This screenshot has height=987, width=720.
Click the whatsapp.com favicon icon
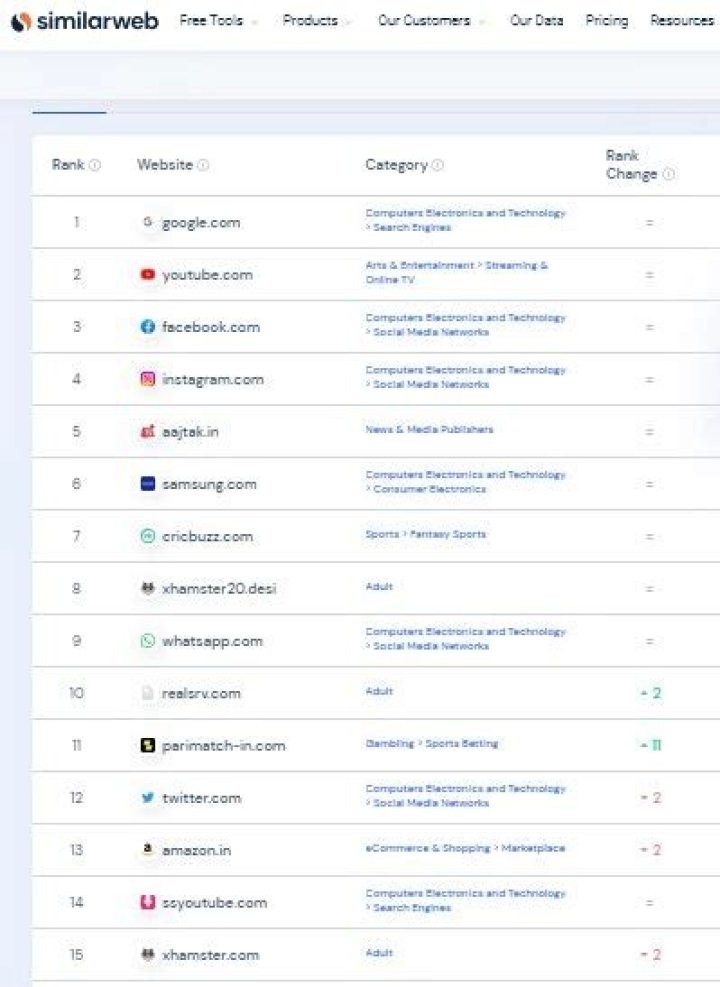coord(147,641)
